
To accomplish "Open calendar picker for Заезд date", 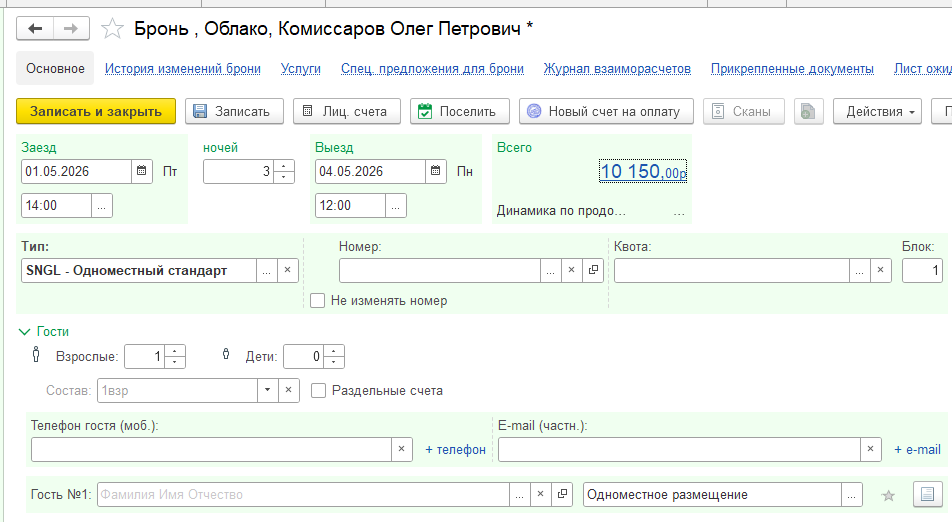I will tap(141, 171).
